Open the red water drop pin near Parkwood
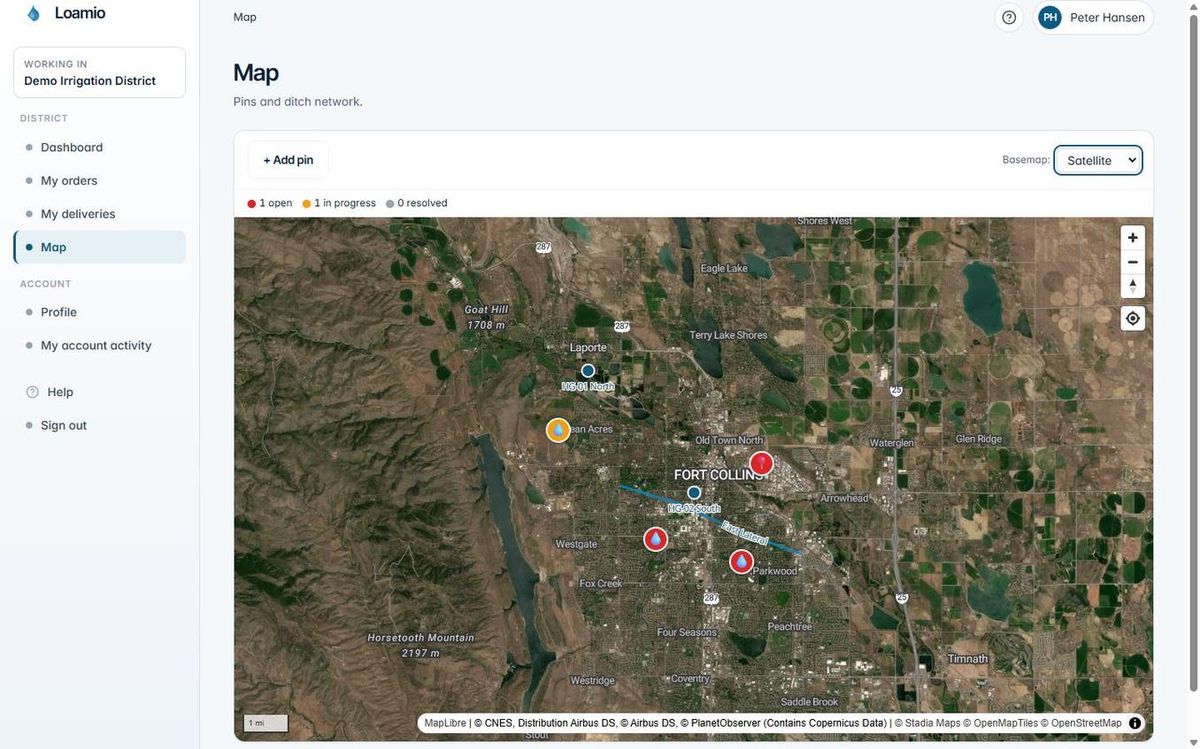Viewport: 1200px width, 749px height. 741,562
